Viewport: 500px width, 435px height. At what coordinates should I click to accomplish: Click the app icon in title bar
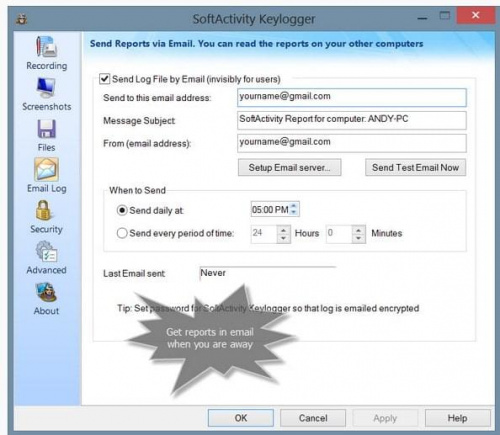[x=22, y=19]
